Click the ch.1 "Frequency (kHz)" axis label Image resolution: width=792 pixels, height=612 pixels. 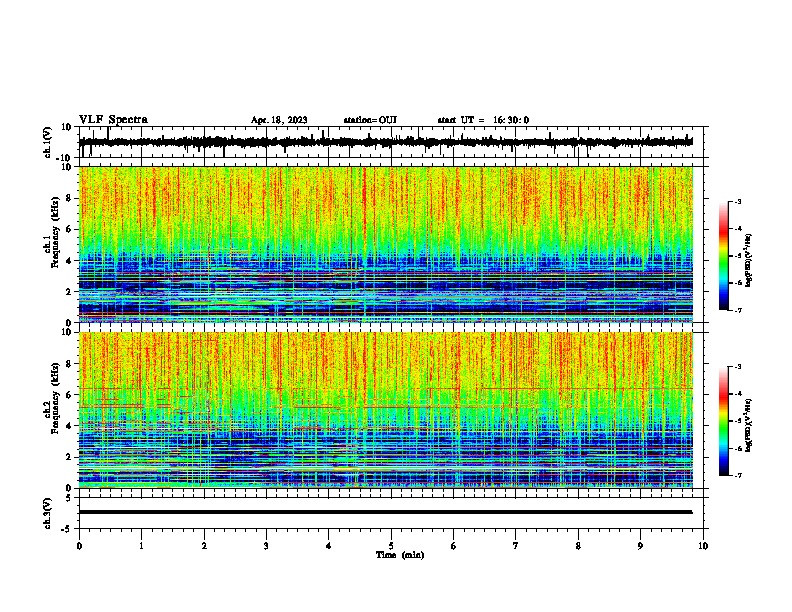click(56, 233)
